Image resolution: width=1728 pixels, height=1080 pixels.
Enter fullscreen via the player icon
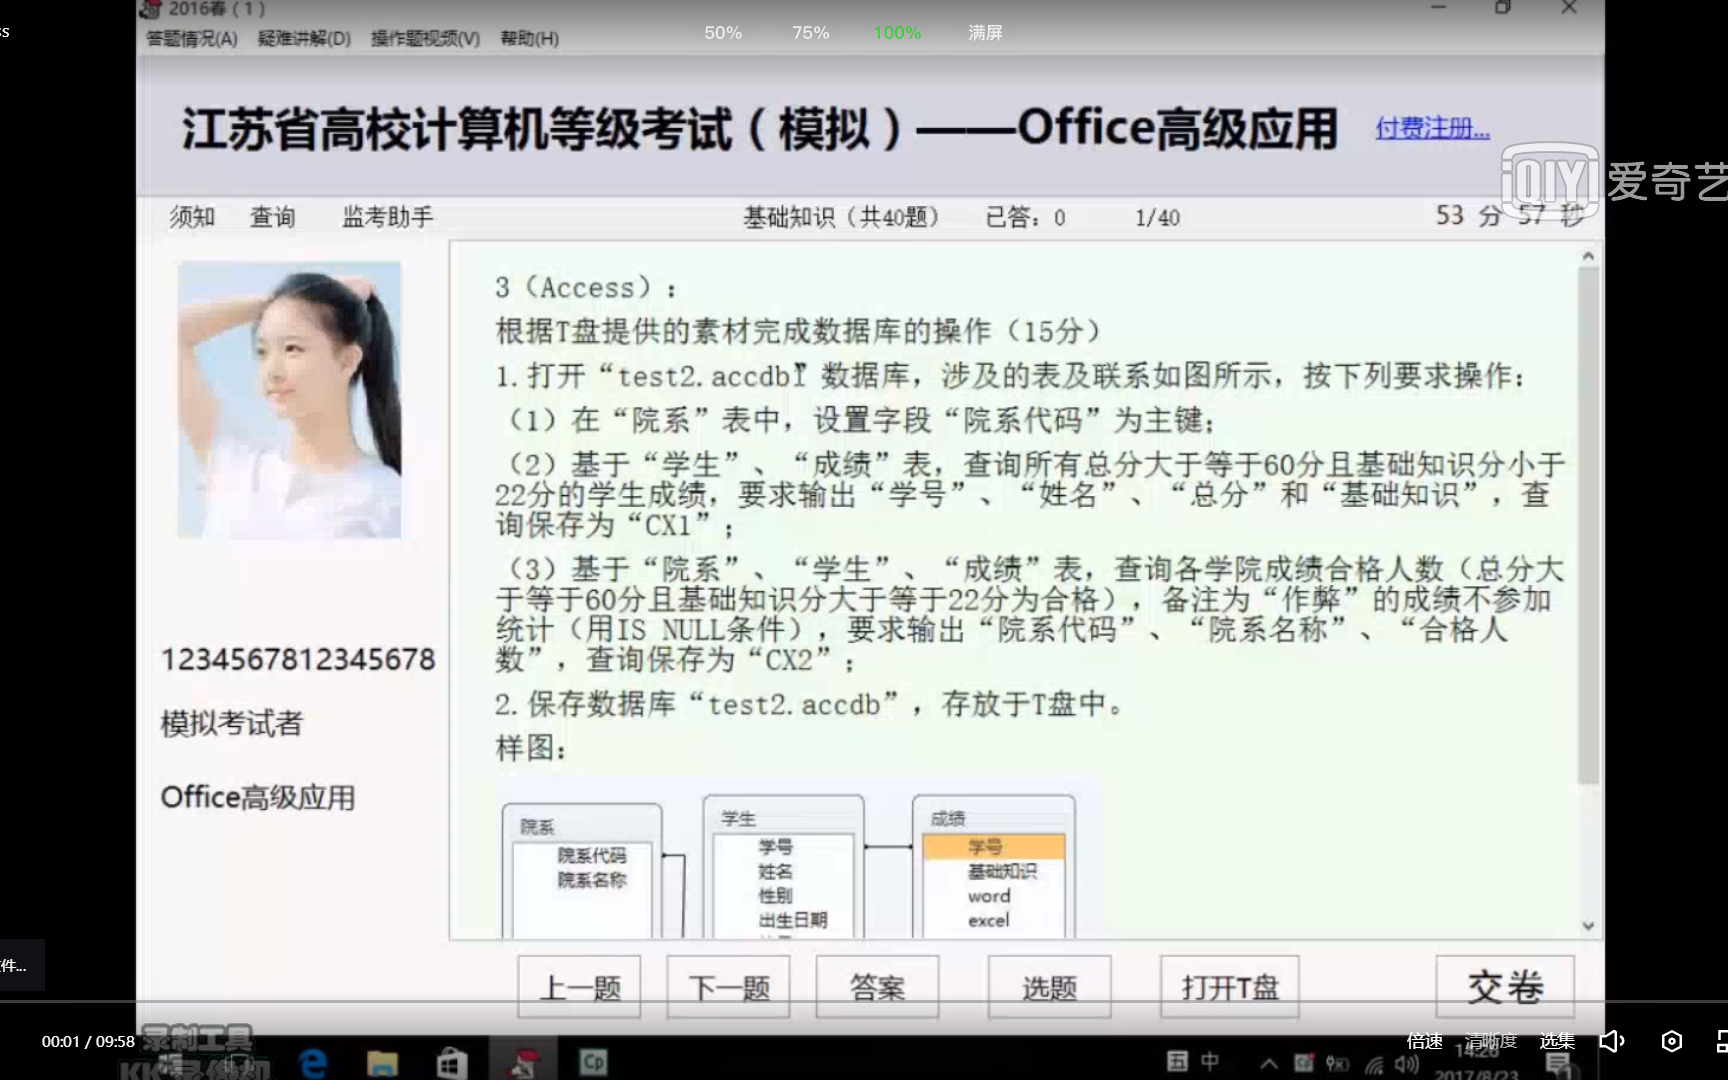tap(1720, 1042)
